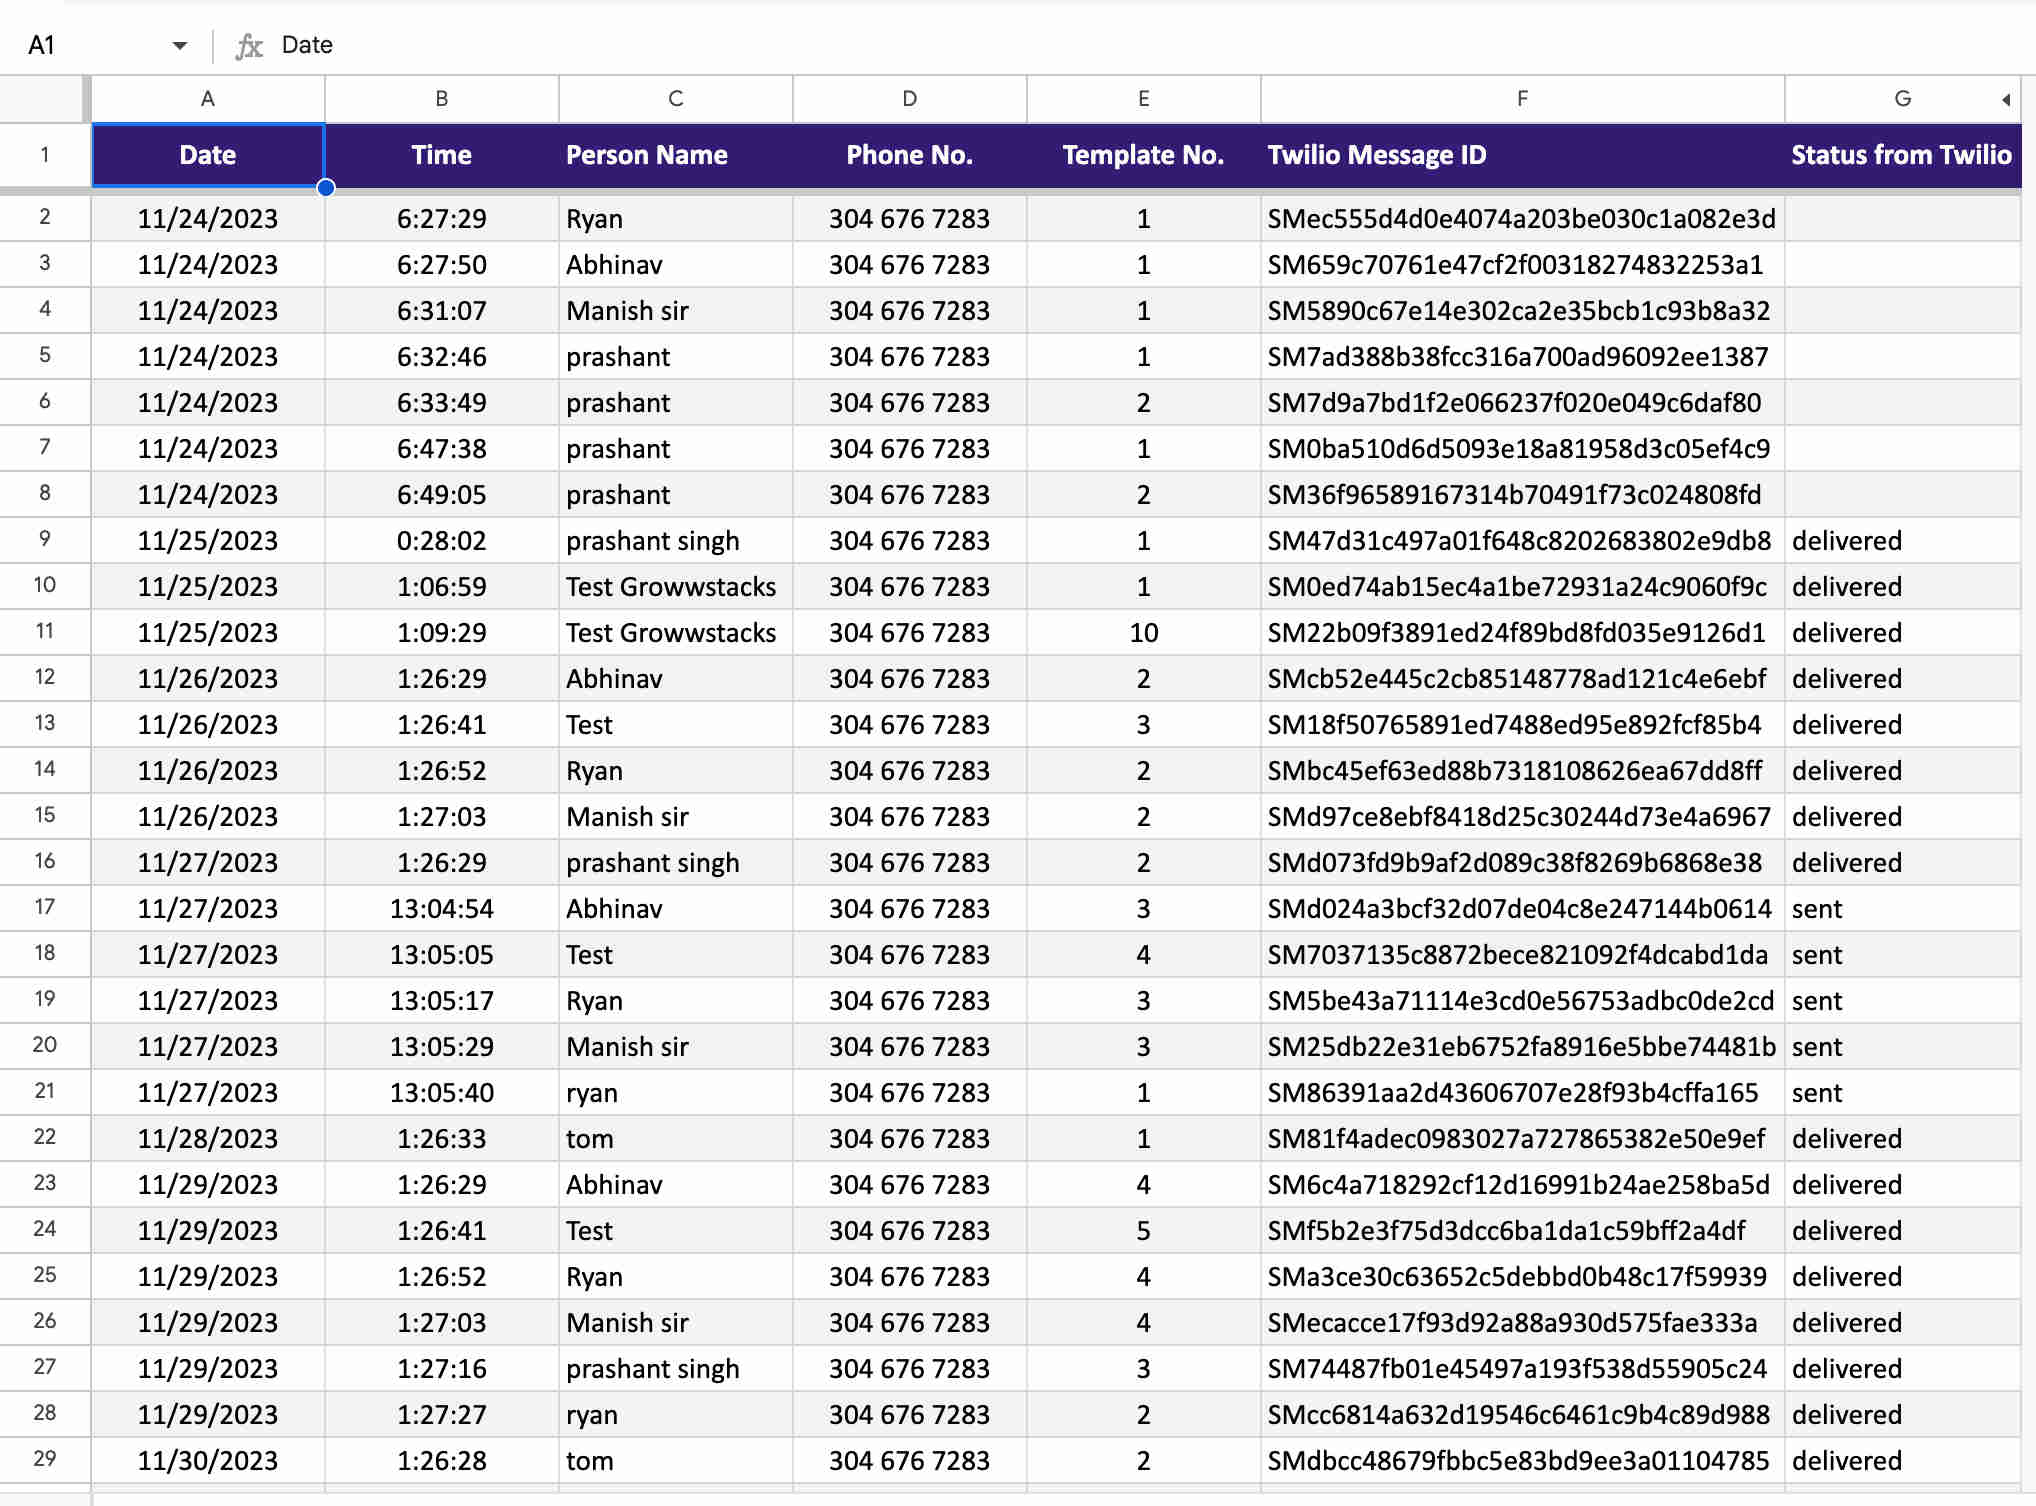Click time cell 13:05:40
The image size is (2036, 1506).
pos(442,1093)
